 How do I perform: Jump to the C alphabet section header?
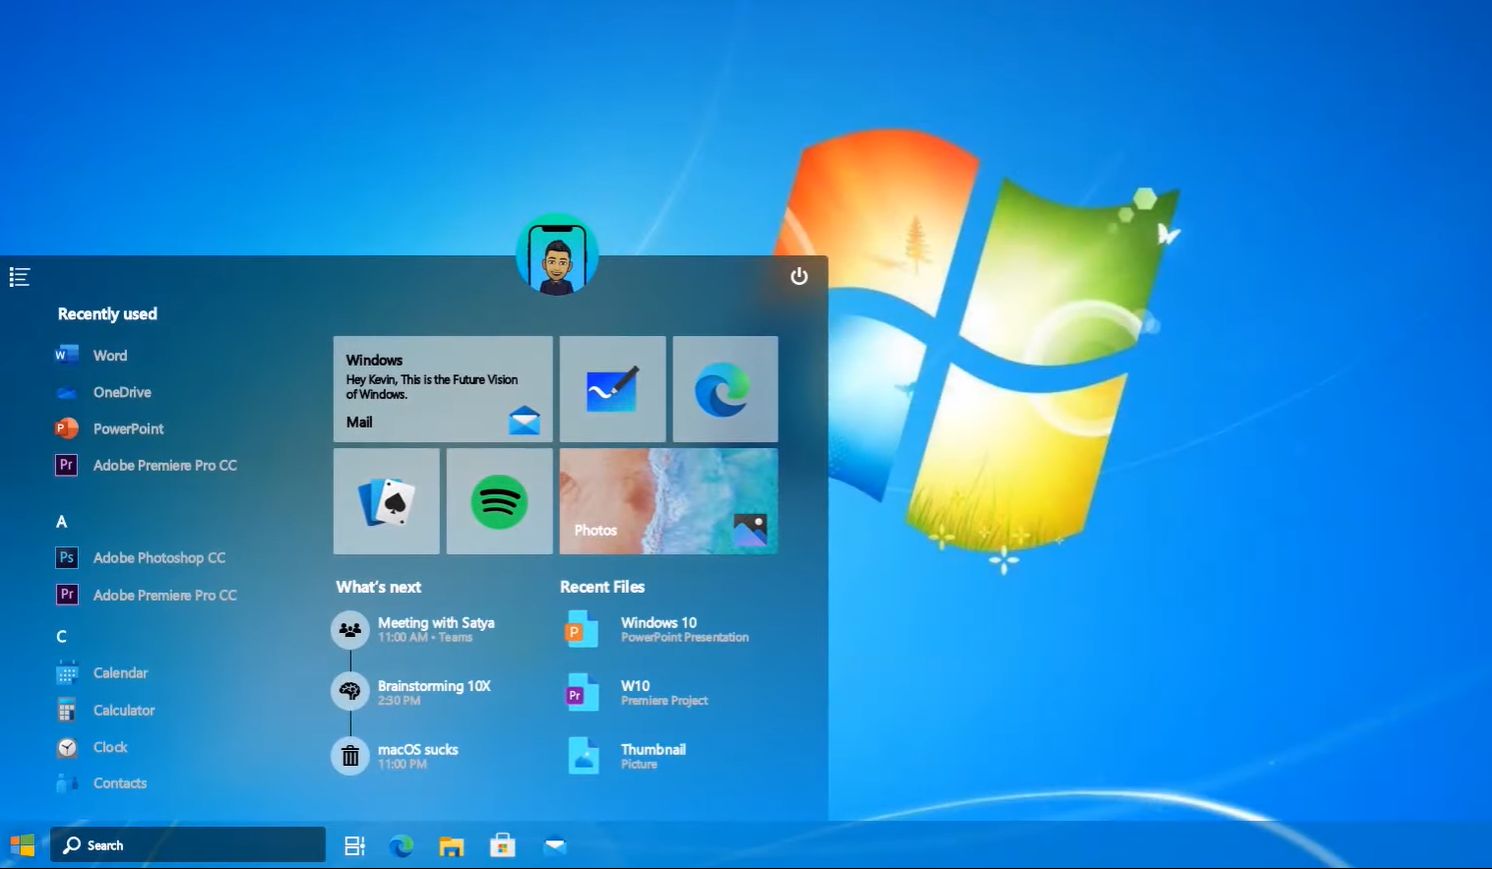click(61, 636)
